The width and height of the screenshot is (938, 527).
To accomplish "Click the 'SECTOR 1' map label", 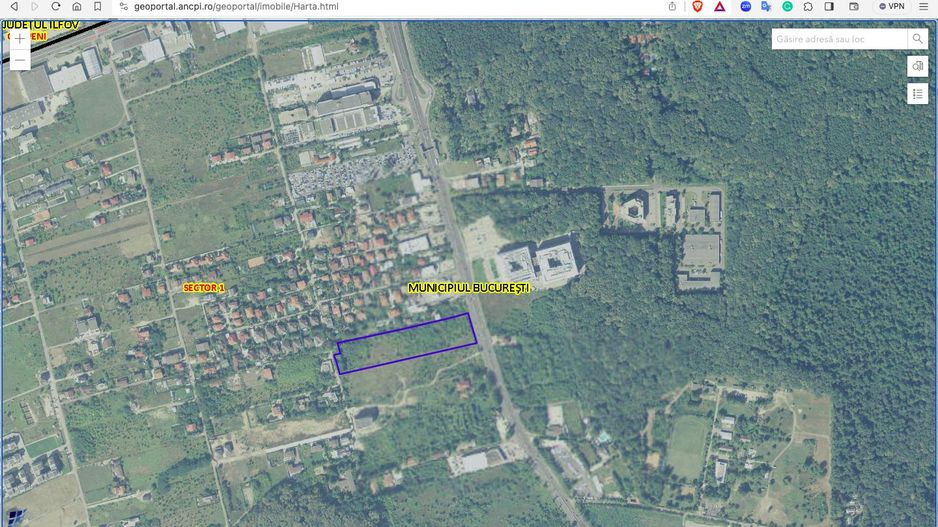I will [203, 288].
